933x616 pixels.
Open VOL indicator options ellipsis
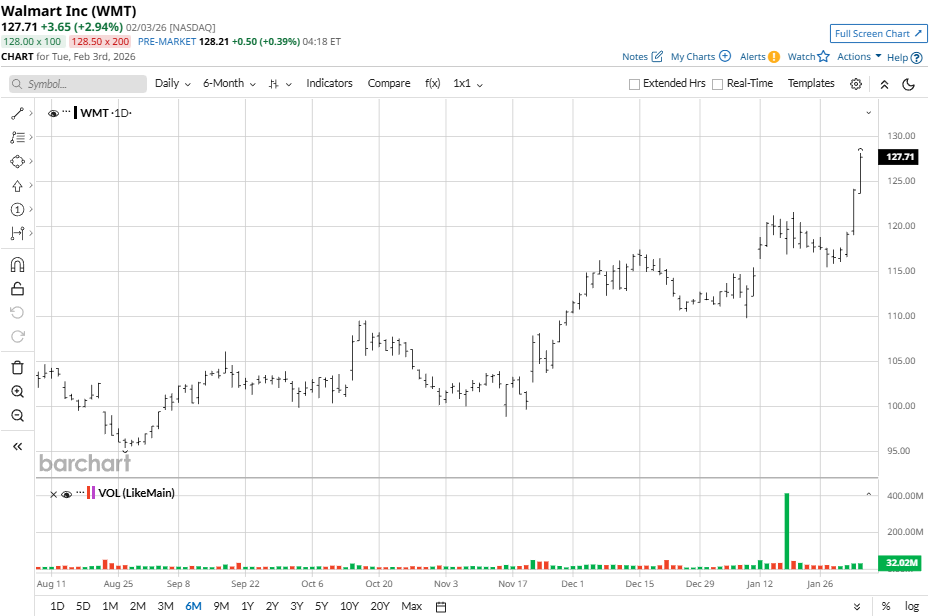tap(80, 492)
